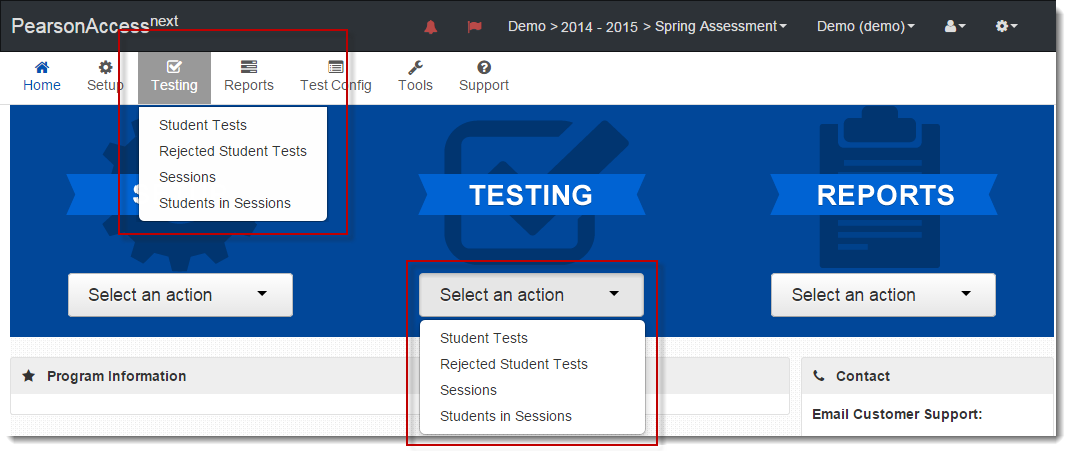
Task: Expand the Spring Assessment administration dropdown
Action: 647,26
